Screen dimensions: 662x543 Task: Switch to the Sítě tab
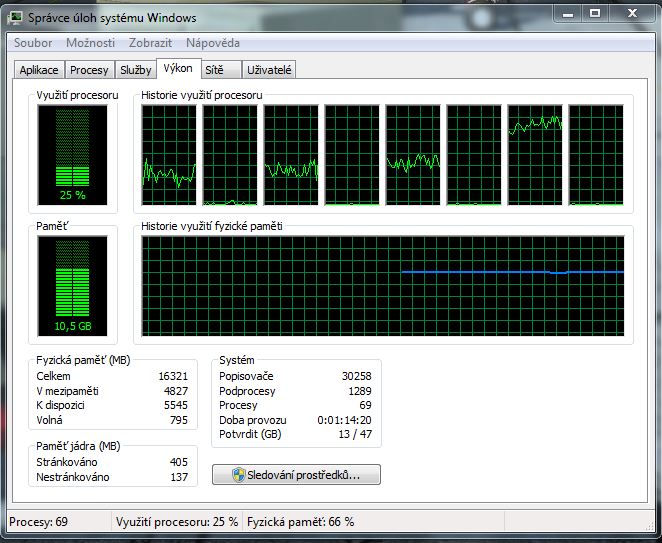click(220, 70)
